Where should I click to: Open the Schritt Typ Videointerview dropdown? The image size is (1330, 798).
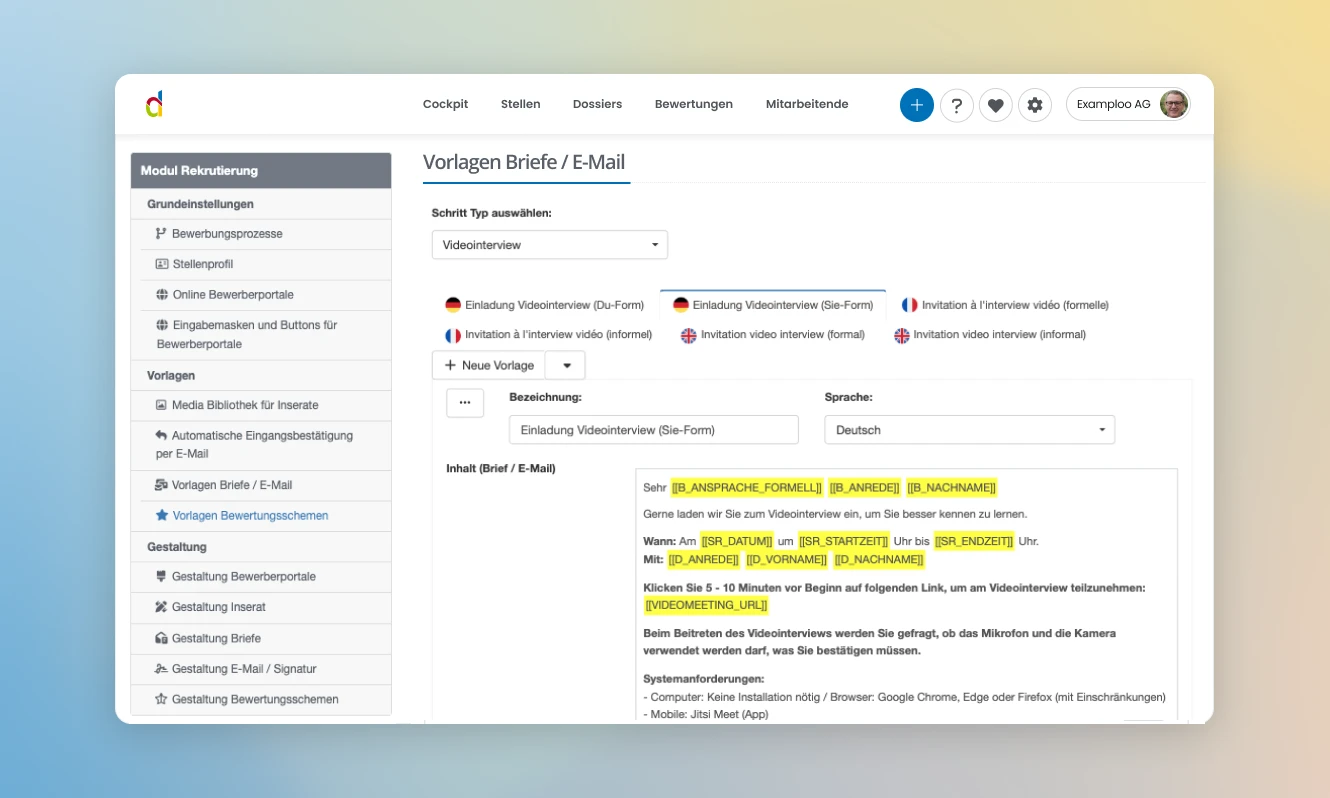pyautogui.click(x=550, y=245)
